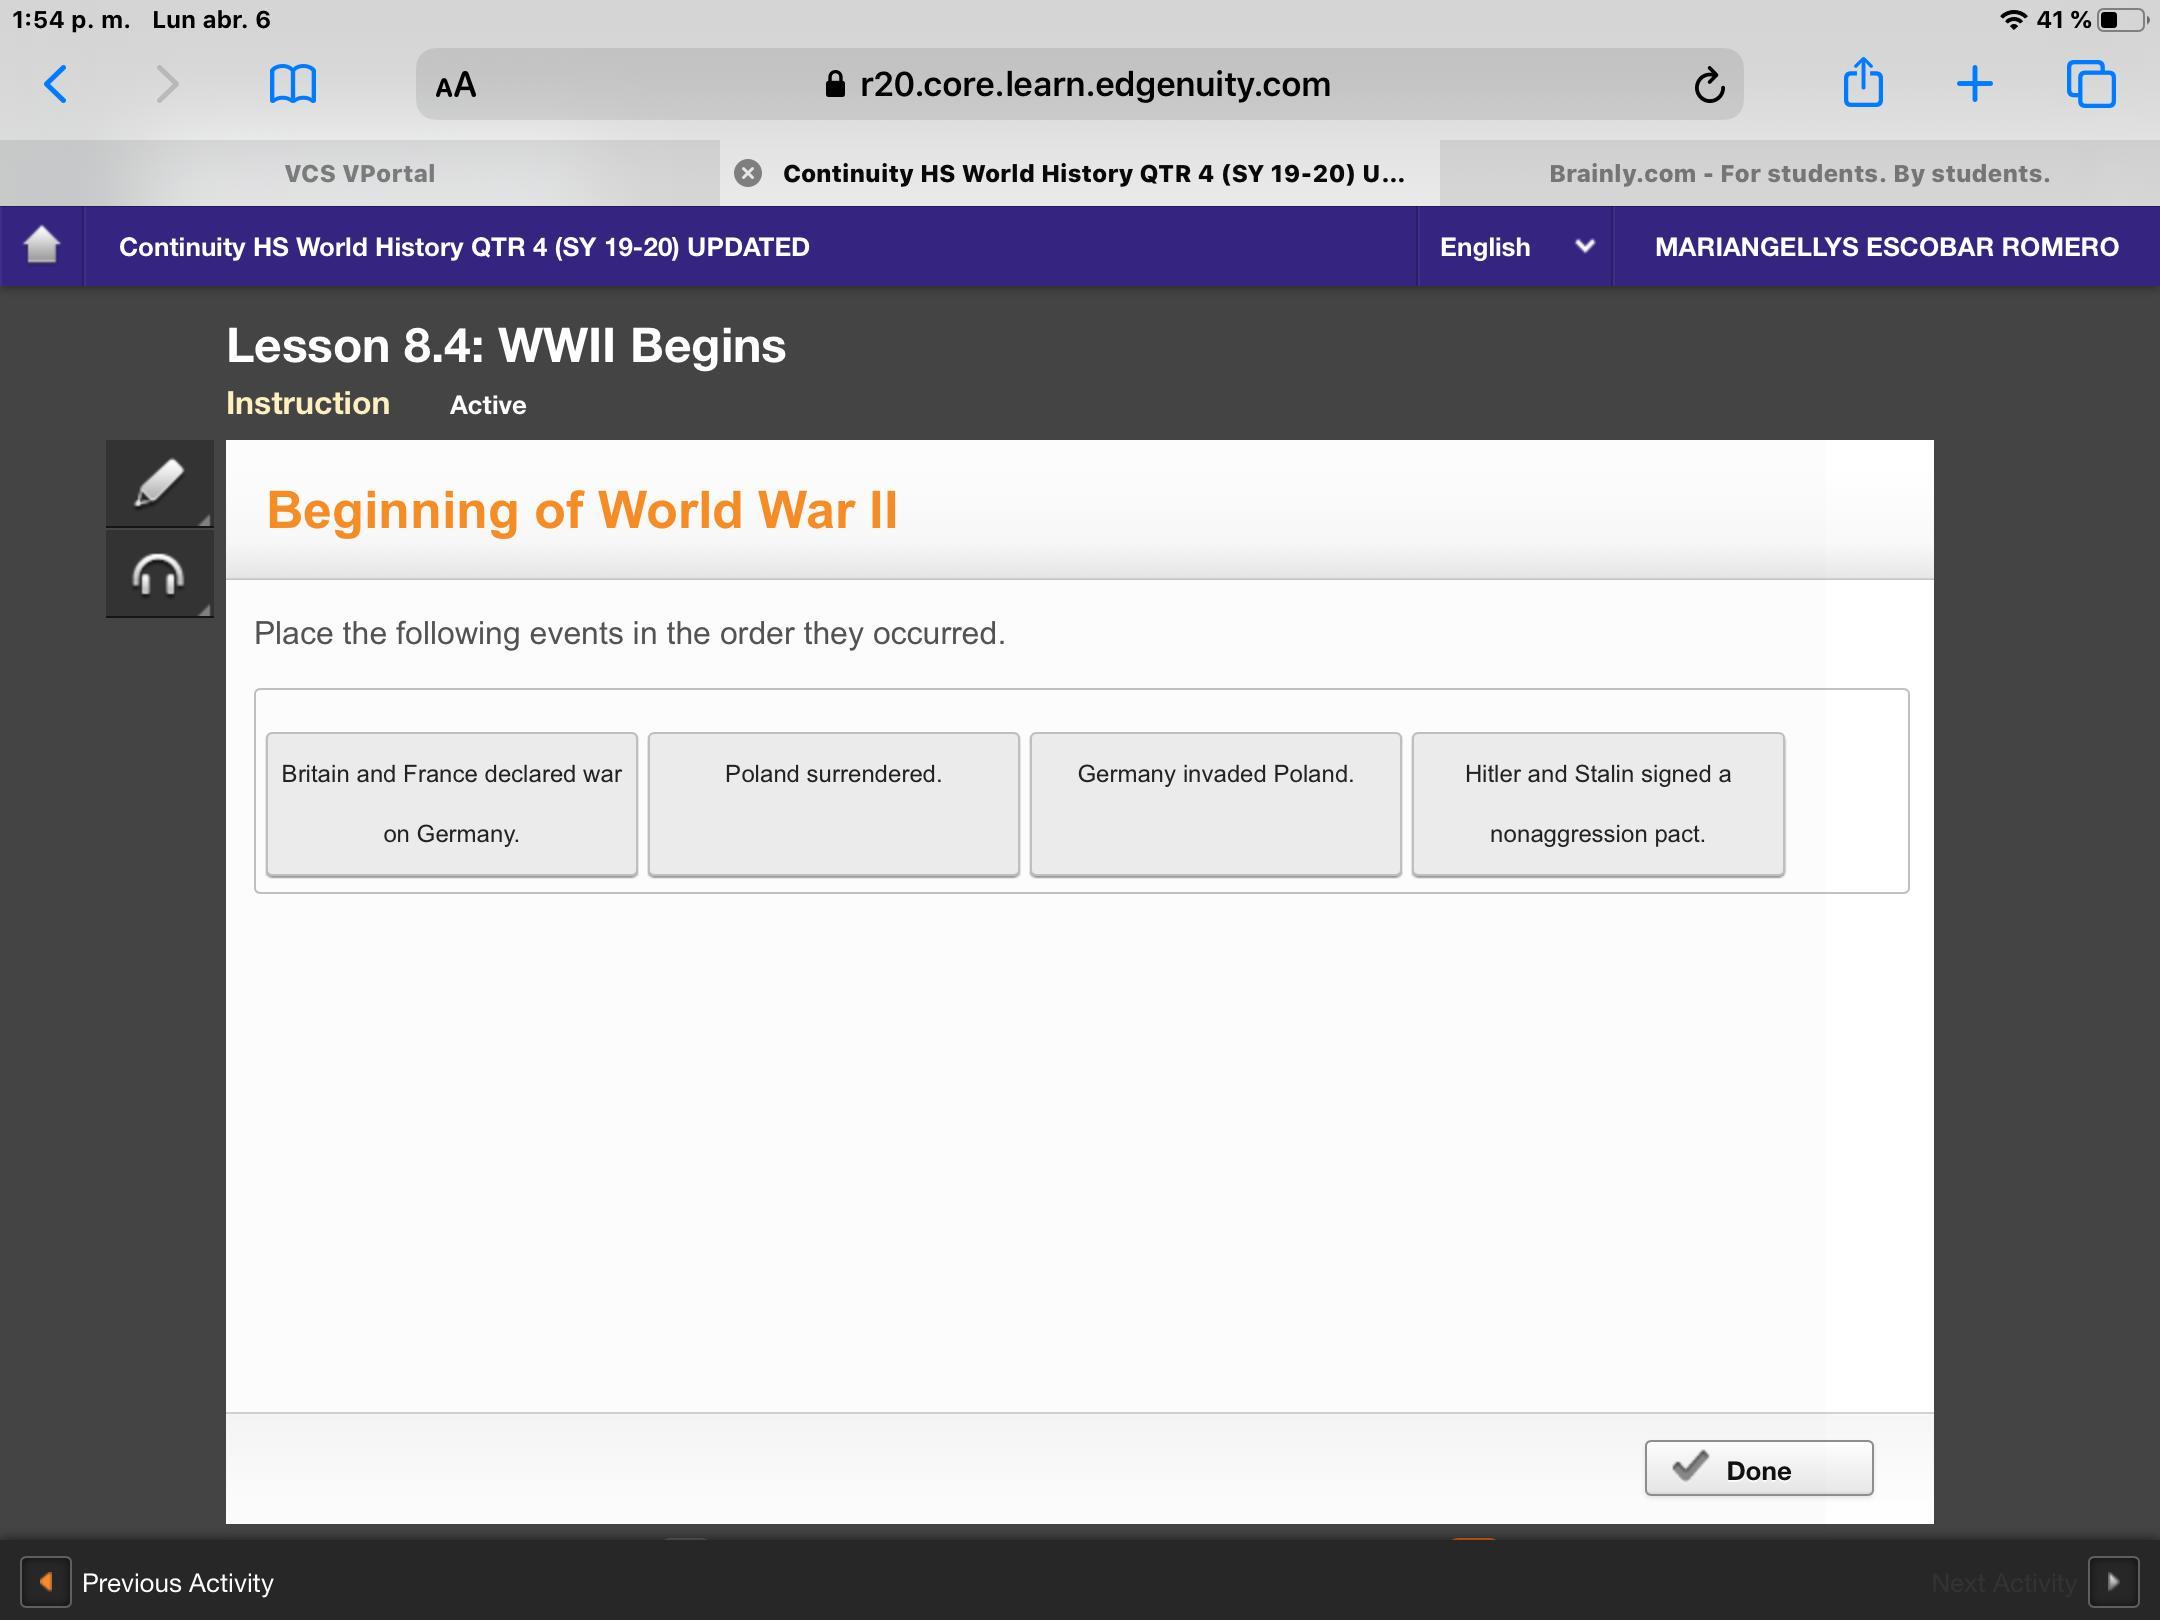Screen dimensions: 2160x1620
Task: Expand the English language dropdown
Action: tap(1514, 247)
